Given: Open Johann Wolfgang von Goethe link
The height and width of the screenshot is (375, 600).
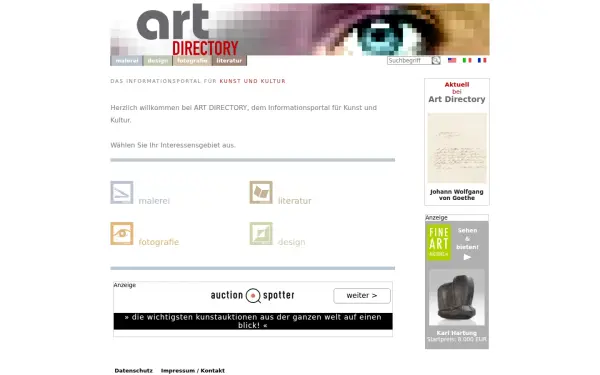Looking at the screenshot, I should 457,195.
